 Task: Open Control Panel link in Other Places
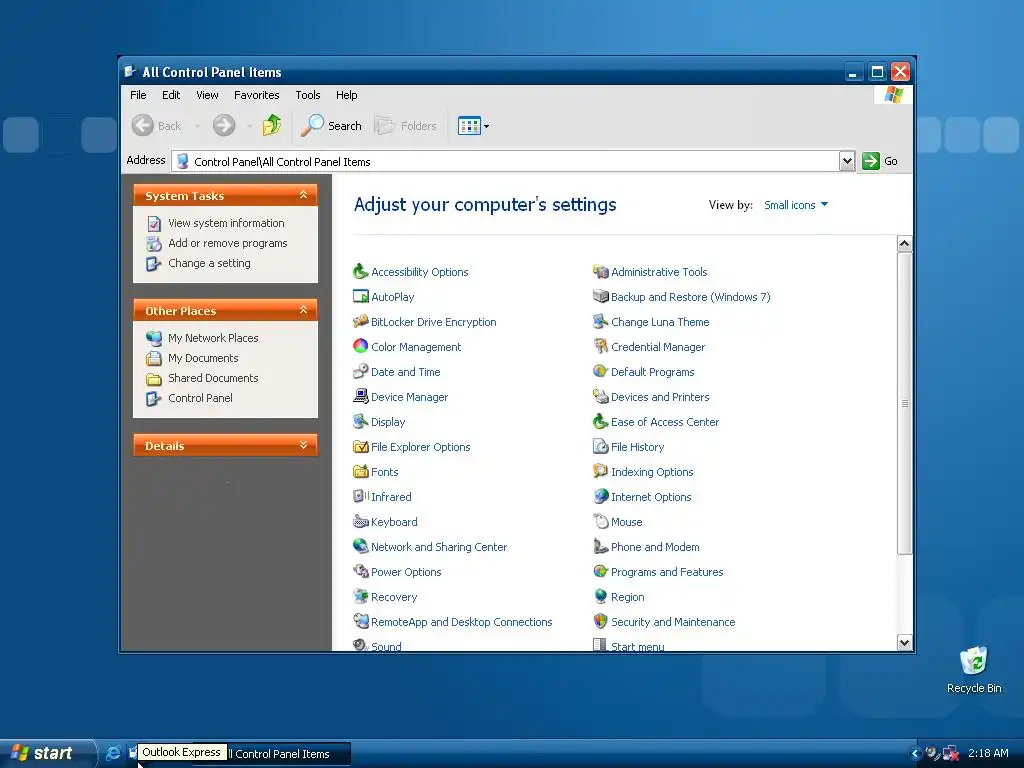200,398
